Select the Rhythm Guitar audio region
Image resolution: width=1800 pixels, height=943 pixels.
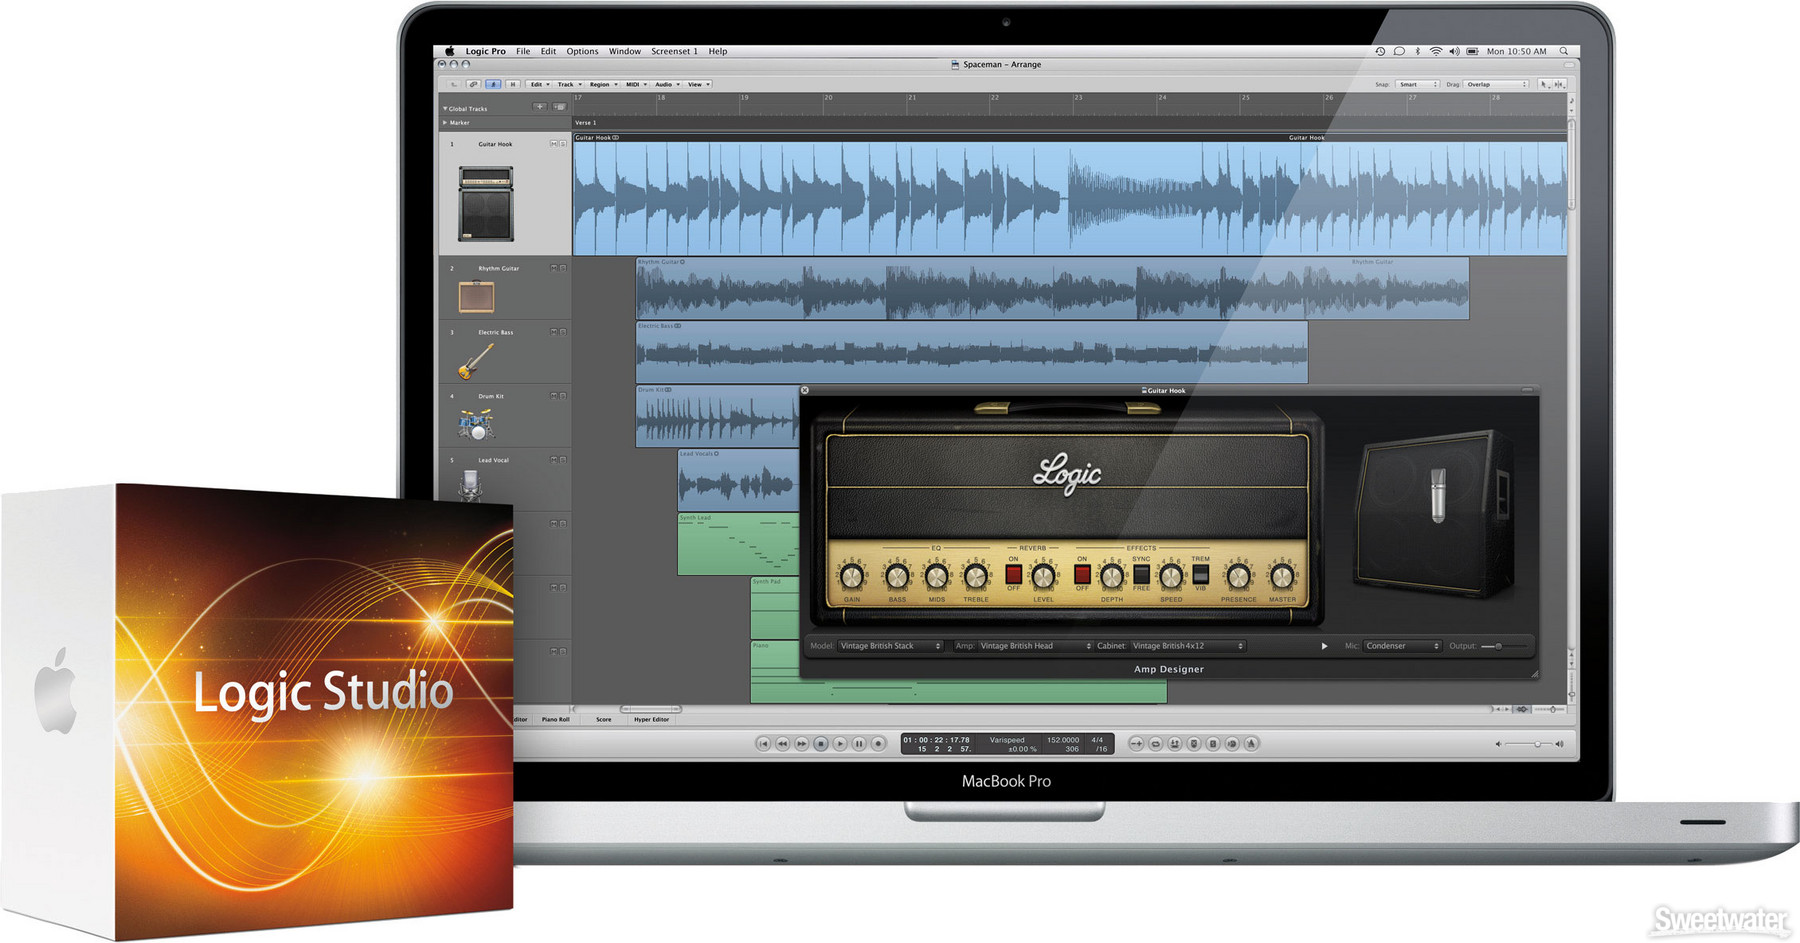1052,288
